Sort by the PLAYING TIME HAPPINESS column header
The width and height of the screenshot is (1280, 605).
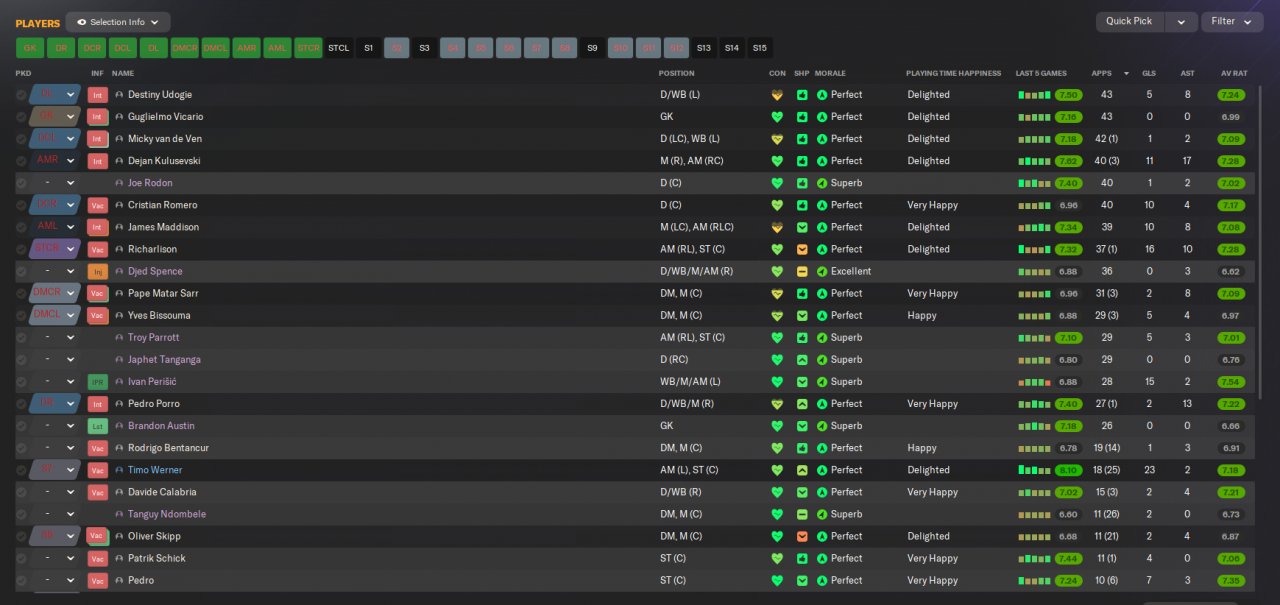[953, 73]
